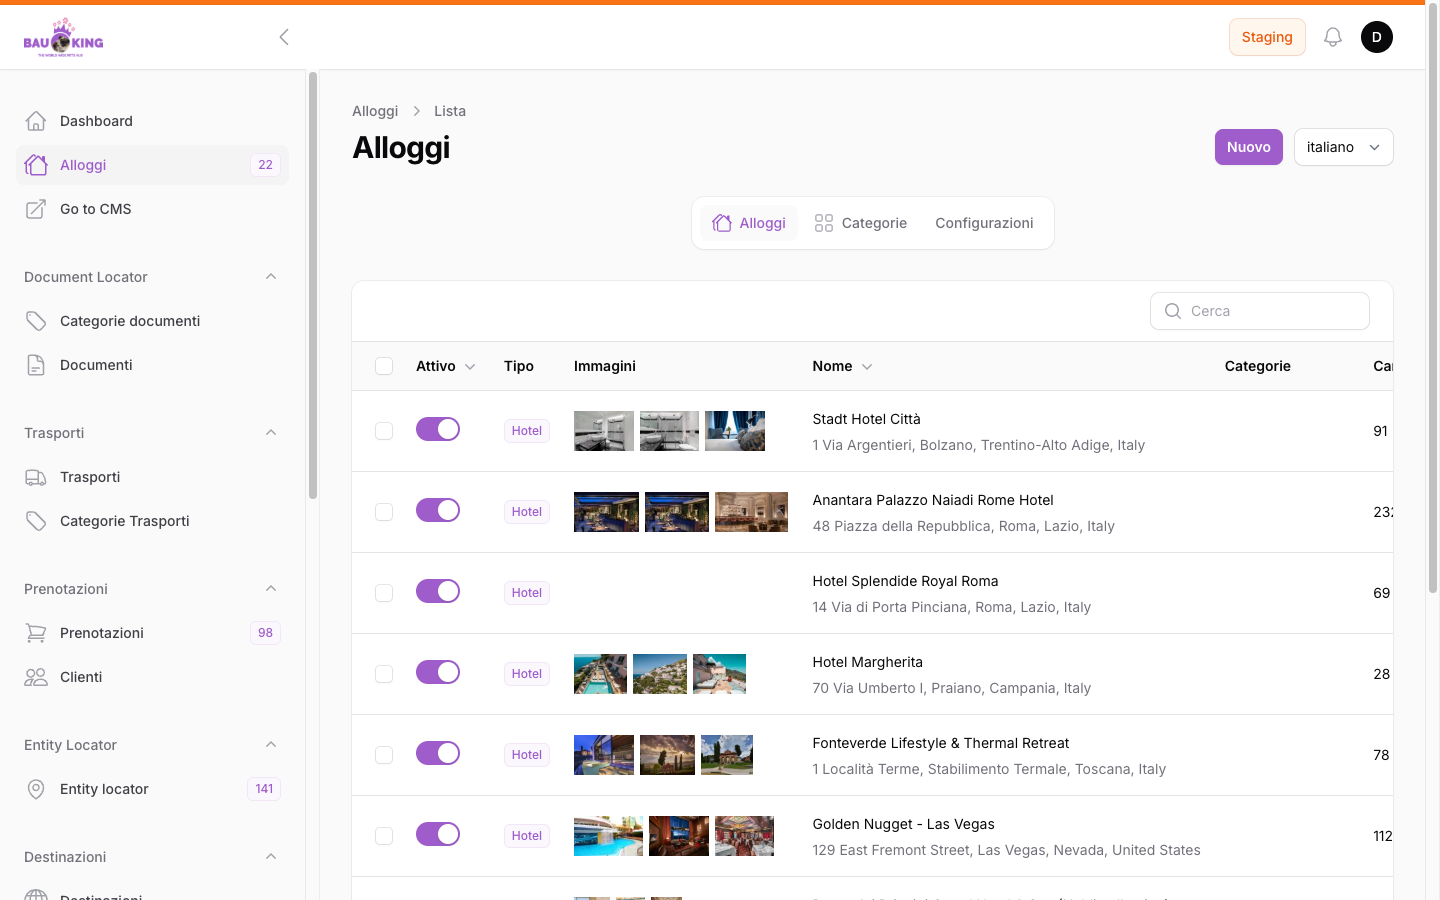Collapse the Prenotazioni section chevron
The width and height of the screenshot is (1440, 900).
click(271, 589)
